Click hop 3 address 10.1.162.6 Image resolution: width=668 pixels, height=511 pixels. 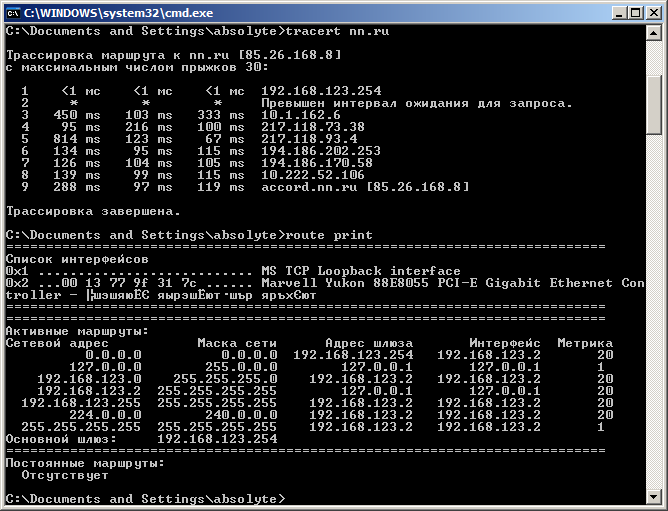pyautogui.click(x=301, y=115)
